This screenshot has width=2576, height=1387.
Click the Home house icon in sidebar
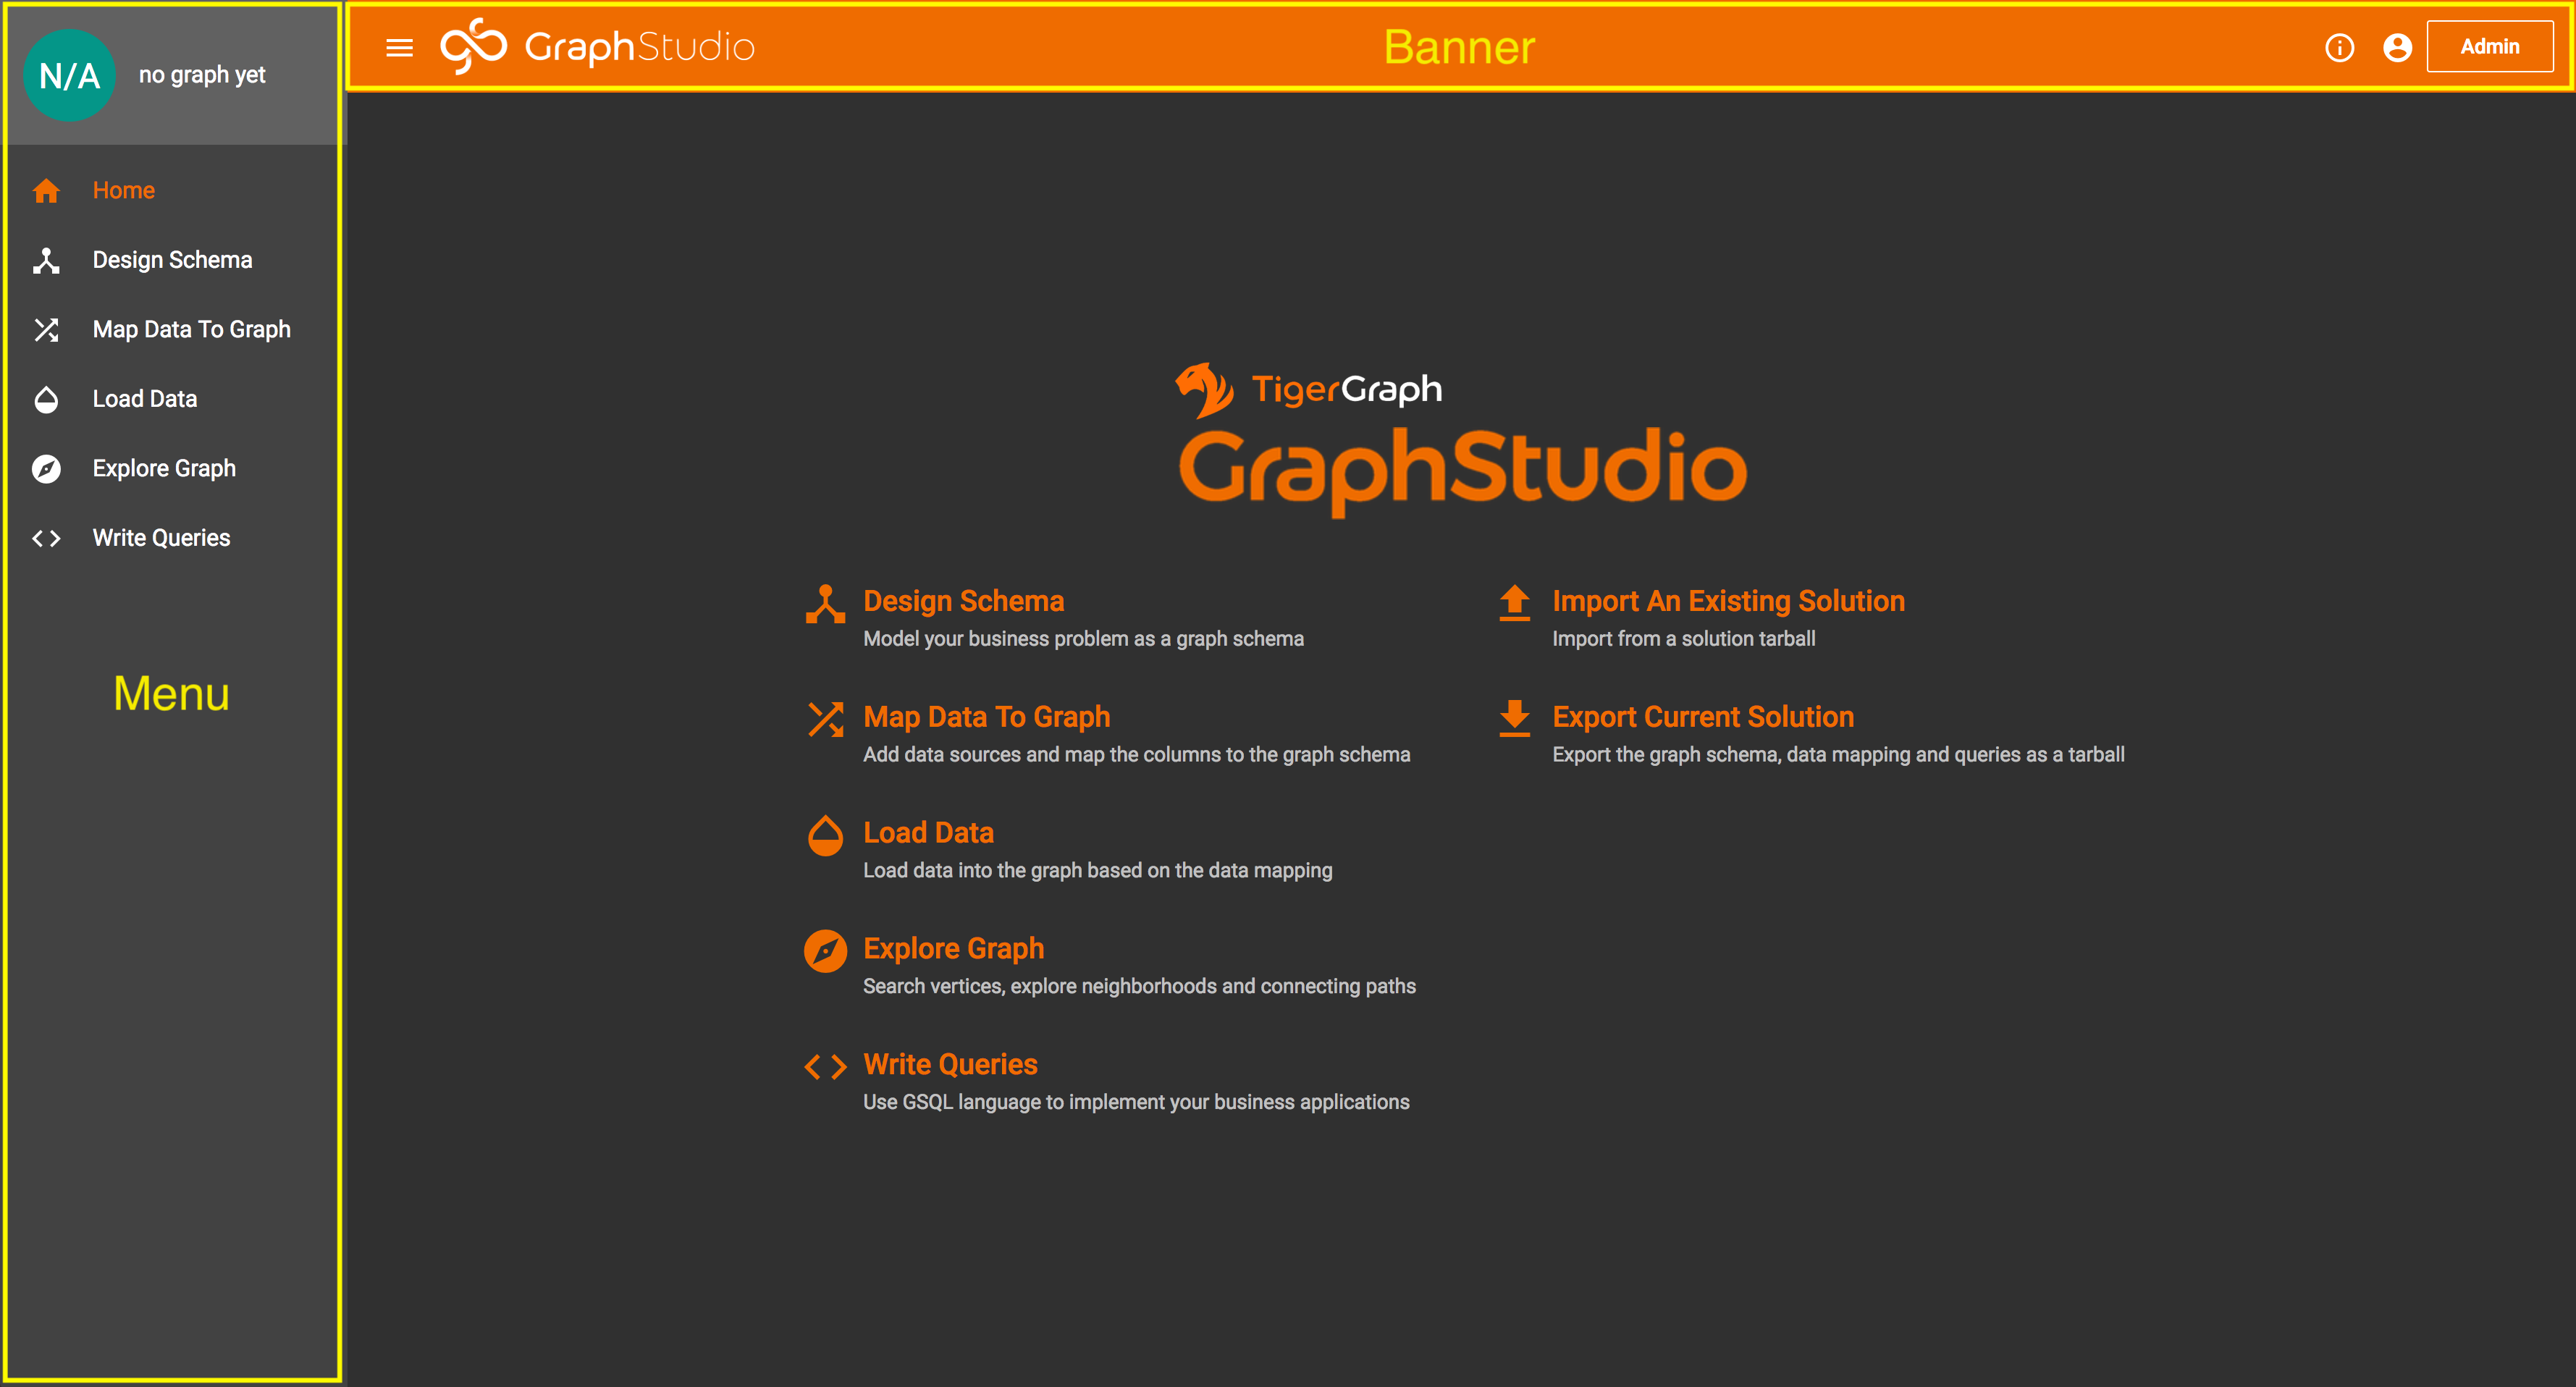46,190
